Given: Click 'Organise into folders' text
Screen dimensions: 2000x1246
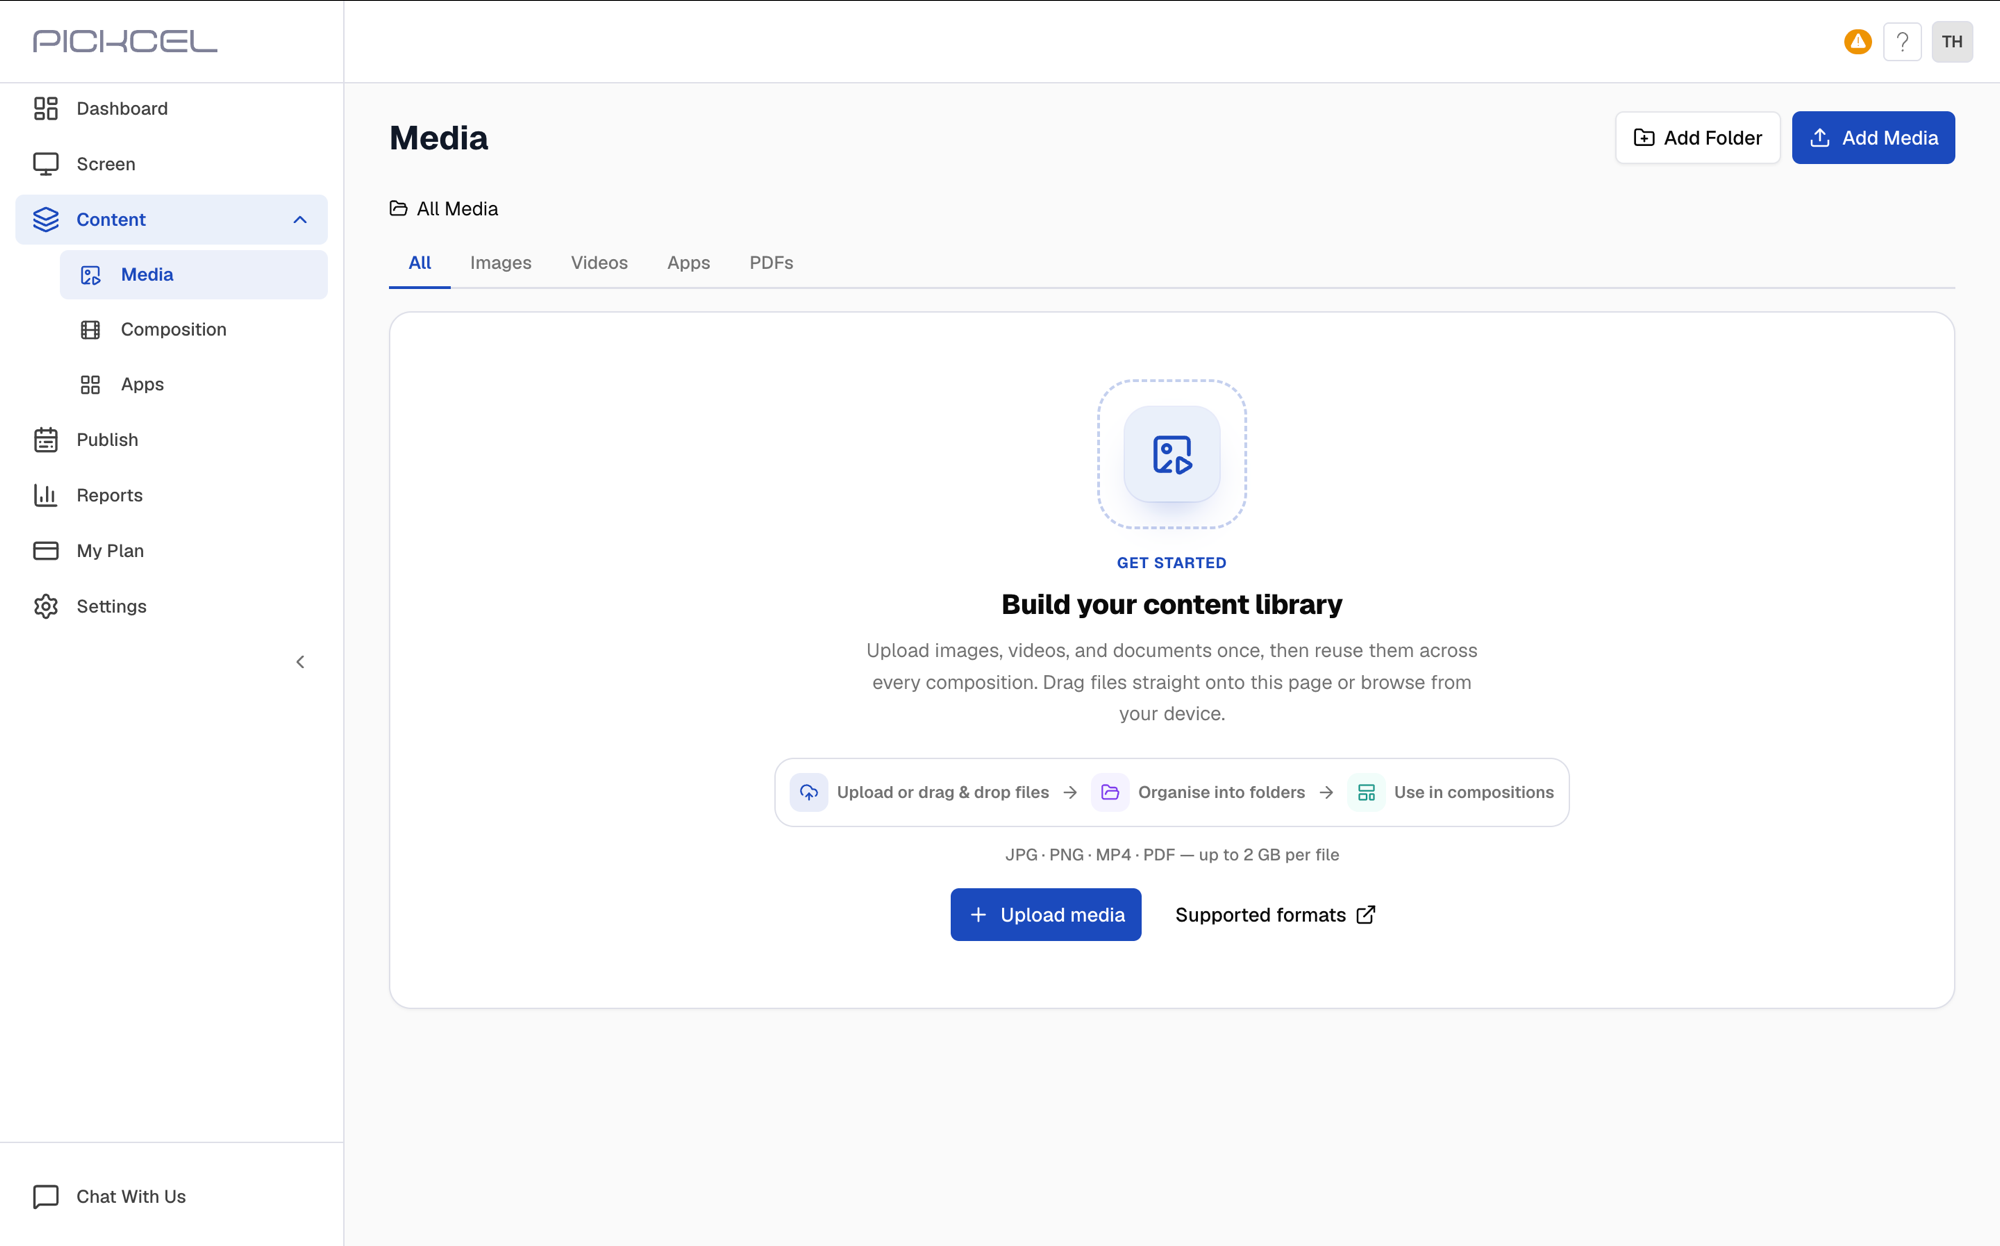Looking at the screenshot, I should pyautogui.click(x=1221, y=792).
